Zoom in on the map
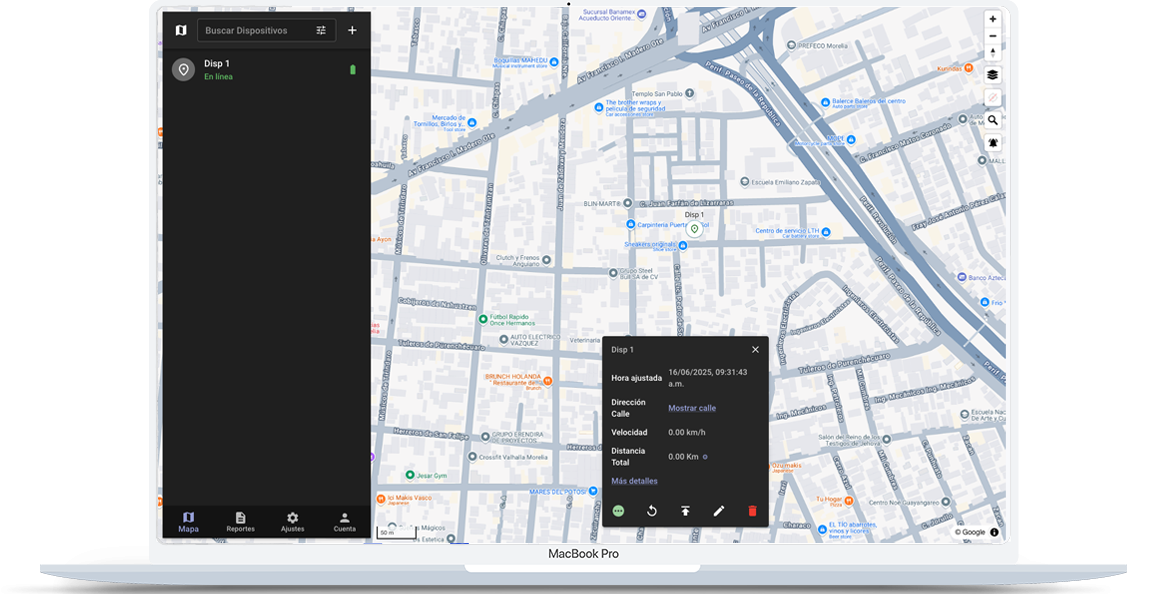1175x594 pixels. [993, 19]
